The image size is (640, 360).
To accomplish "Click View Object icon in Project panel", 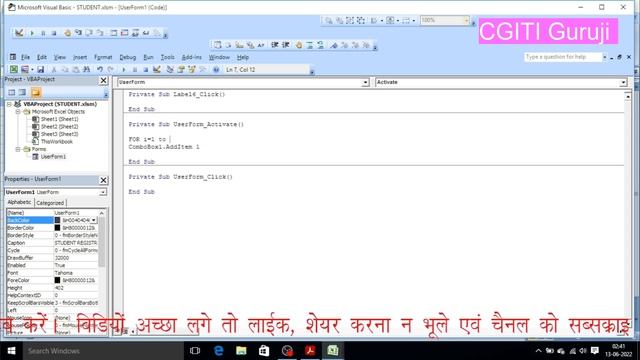I will coord(22,93).
